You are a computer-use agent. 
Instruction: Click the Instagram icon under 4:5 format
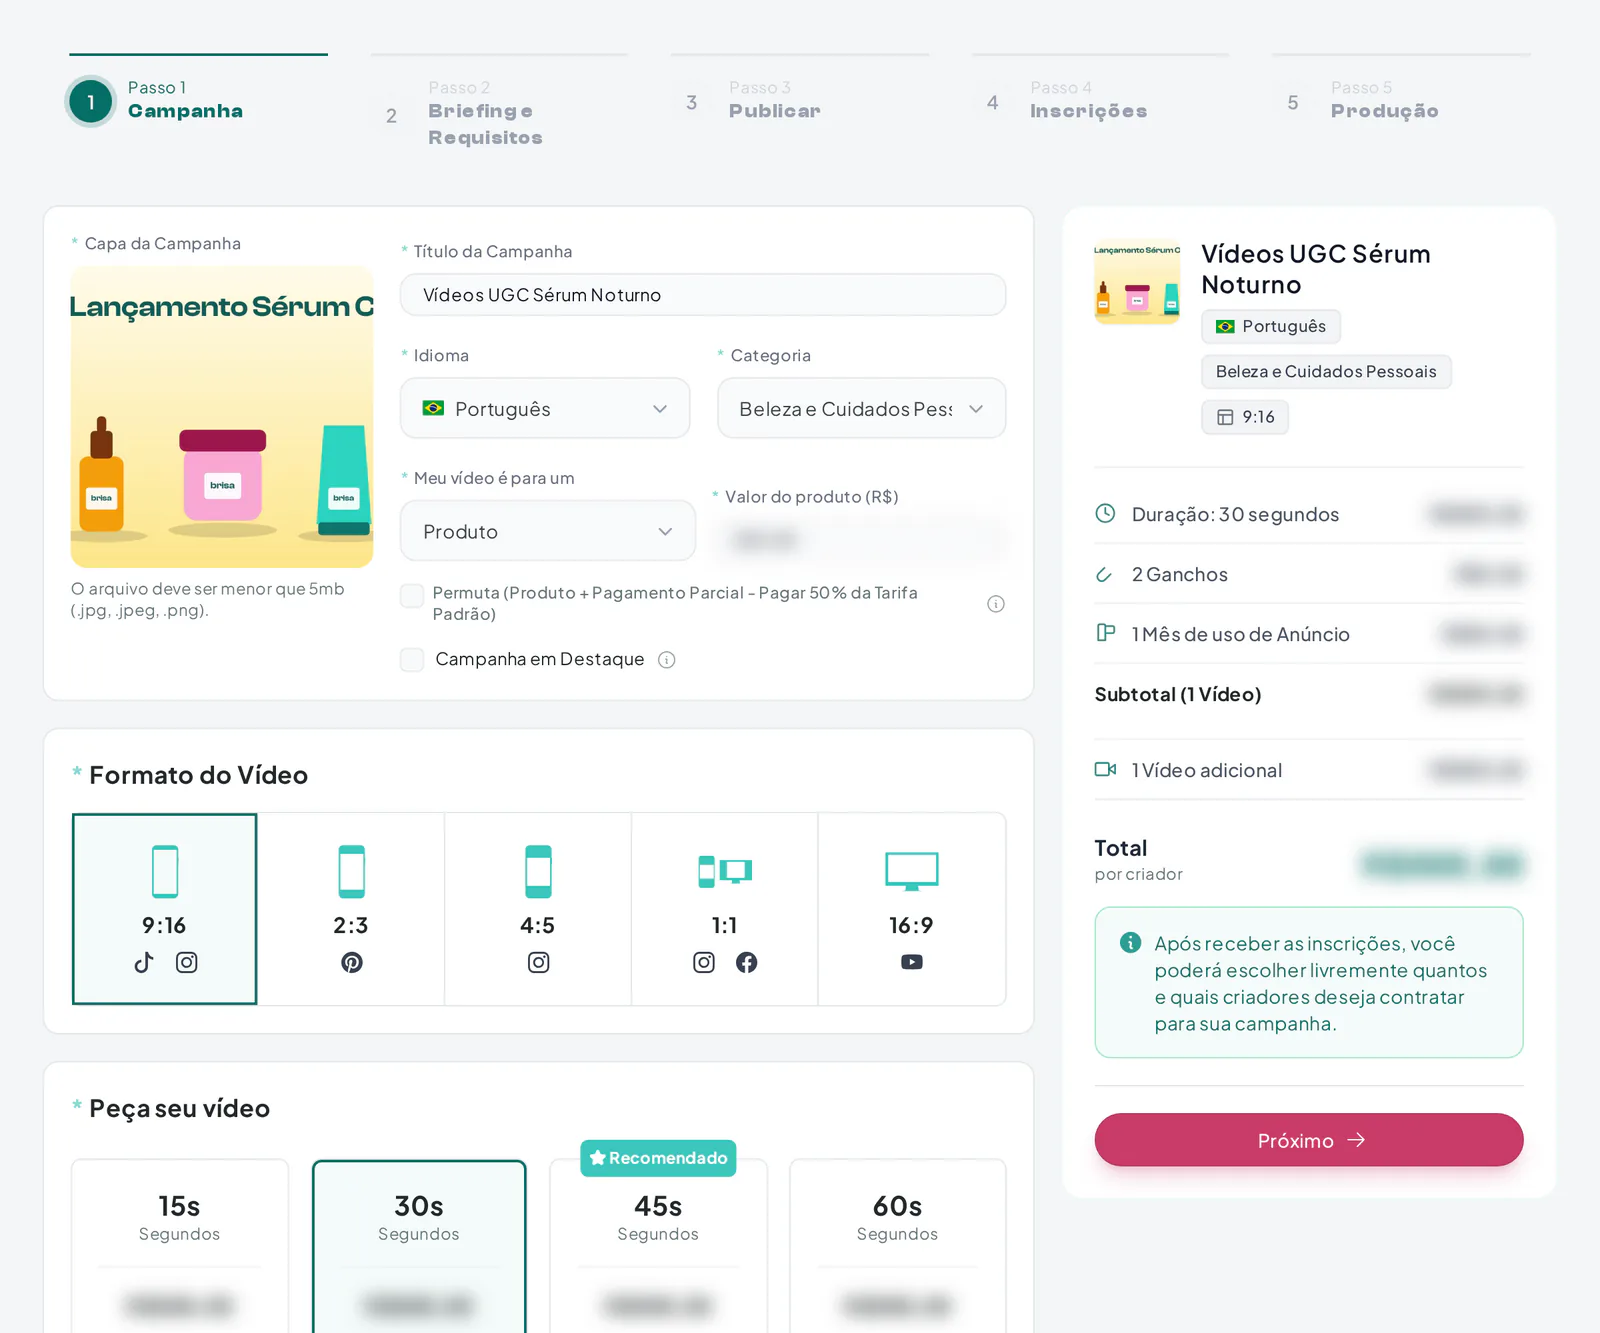tap(538, 962)
